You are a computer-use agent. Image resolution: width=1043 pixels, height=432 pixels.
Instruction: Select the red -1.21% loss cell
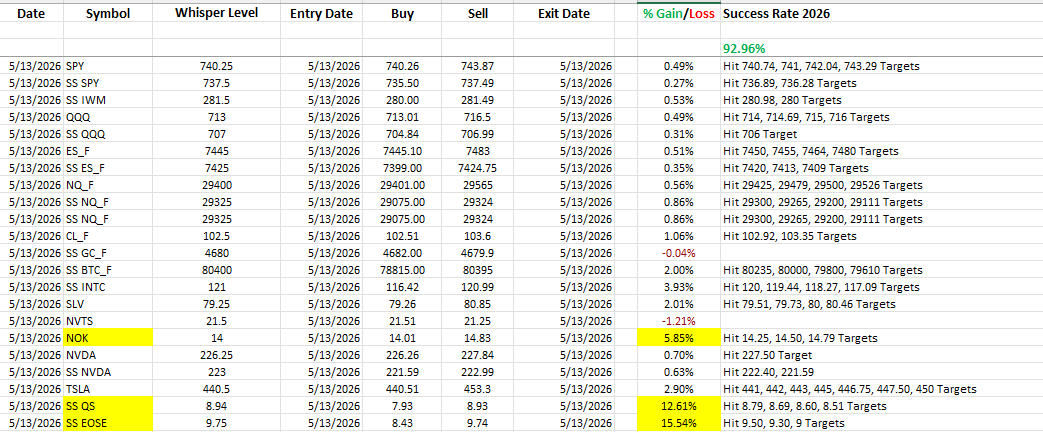click(x=678, y=321)
